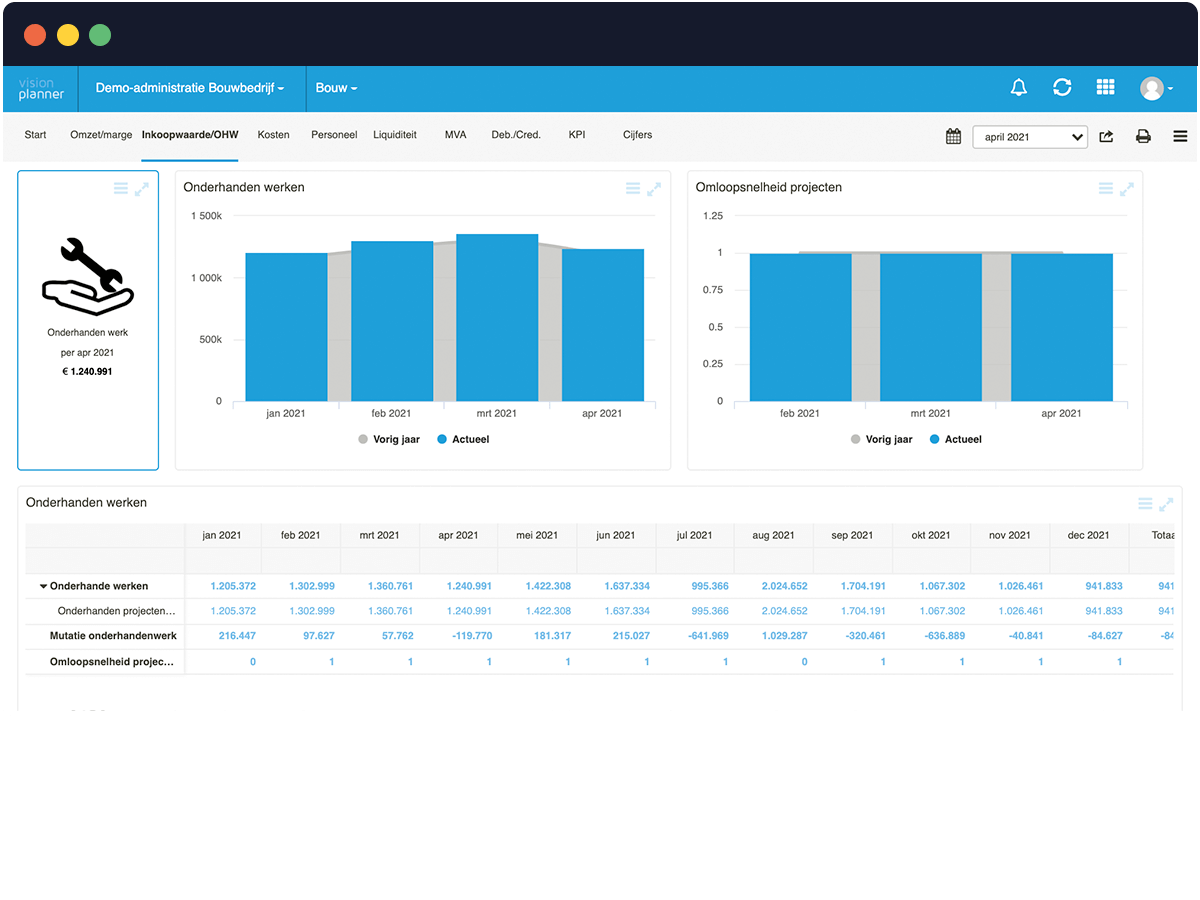Open the notifications bell
Screen dimensions: 1200x900
pyautogui.click(x=1019, y=88)
